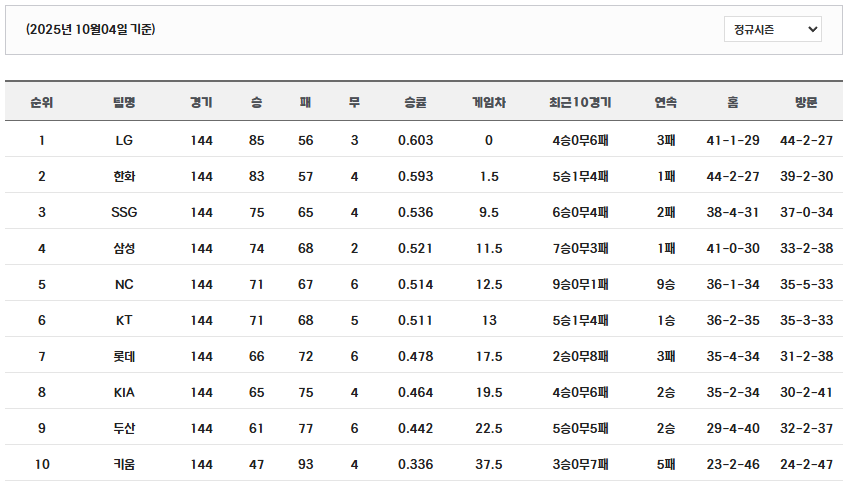Click 키움's away record 24-2-47
Image resolution: width=852 pixels, height=488 pixels.
pyautogui.click(x=806, y=464)
